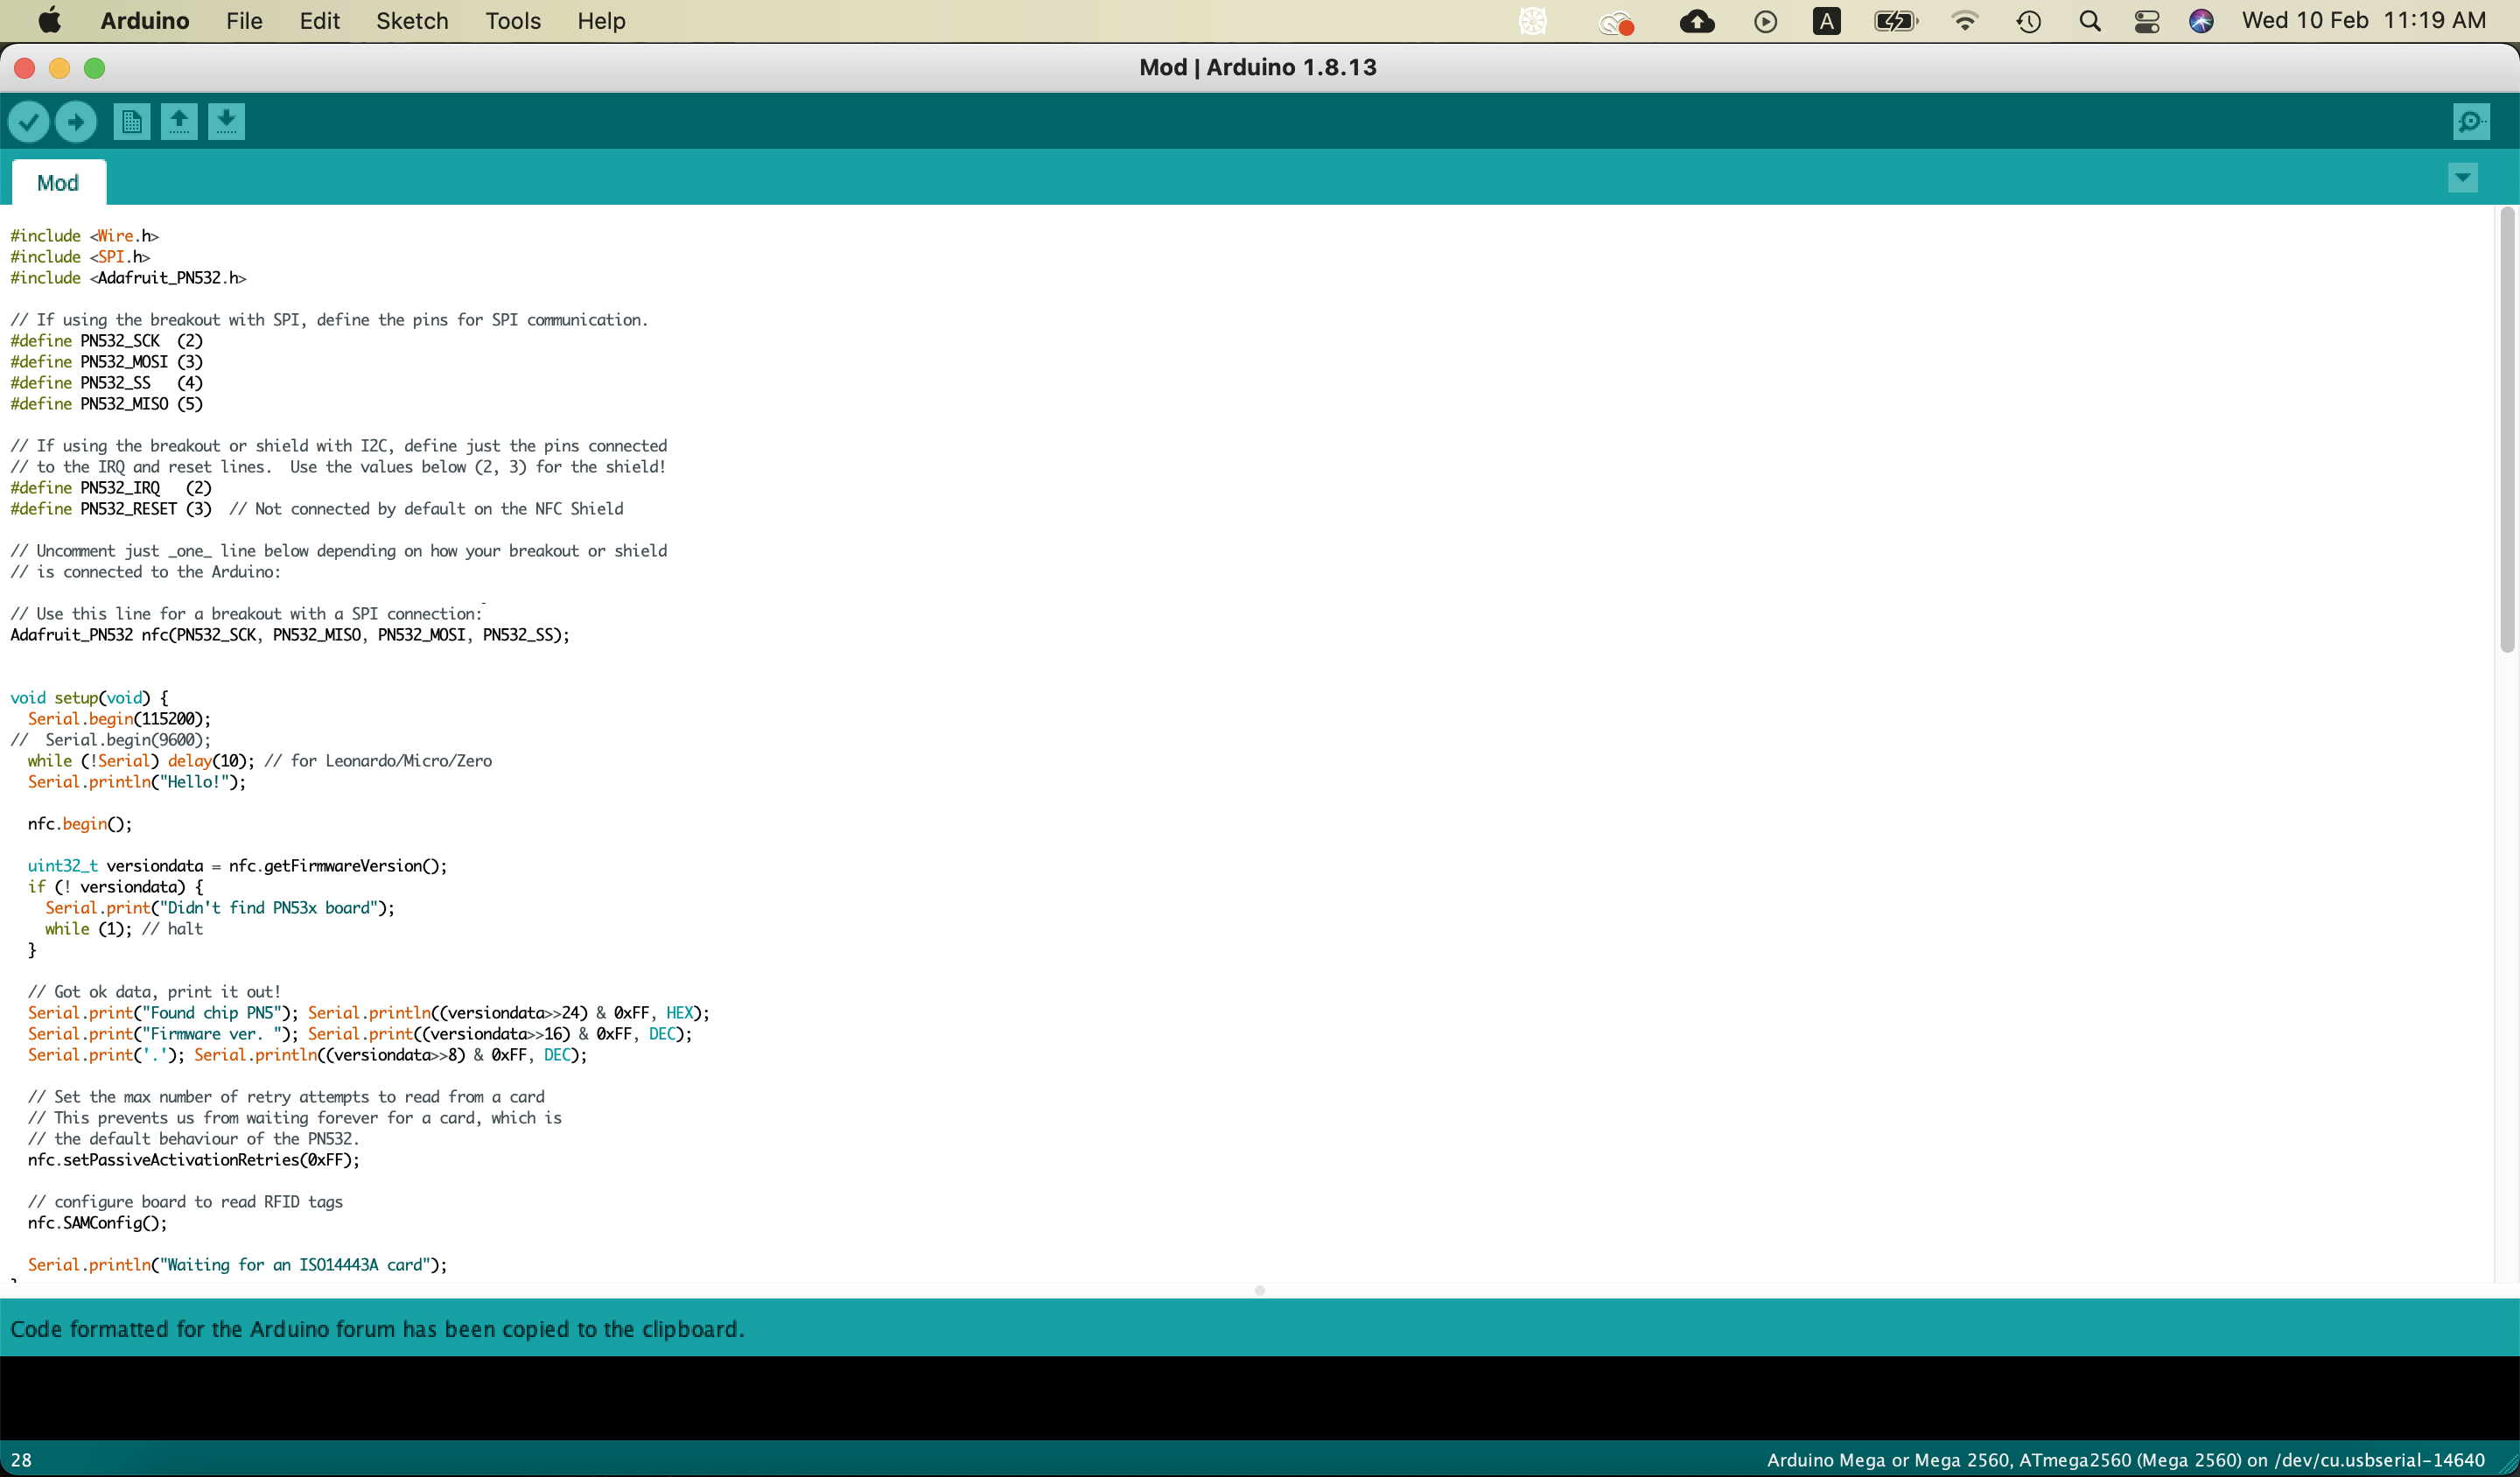2520x1477 pixels.
Task: Open the tab options dropdown arrow
Action: click(2462, 178)
